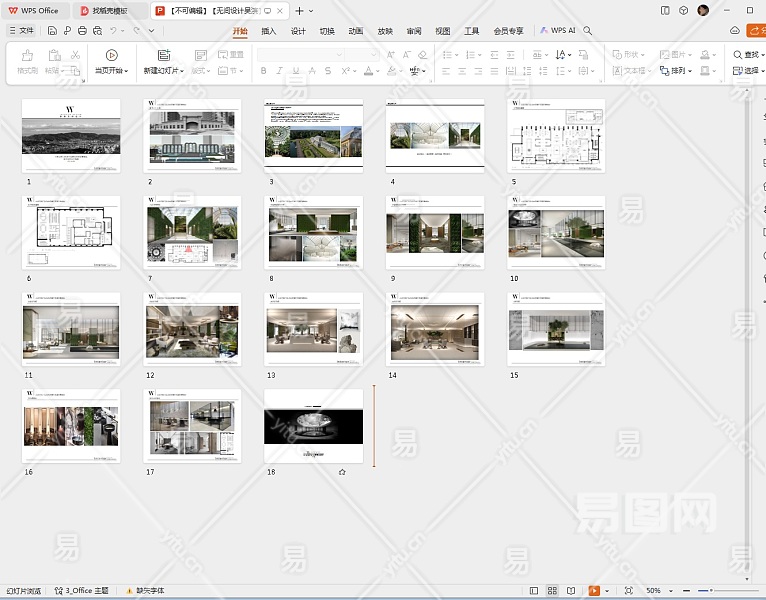The image size is (766, 600).
Task: Select slide 12 thumbnail
Action: click(x=192, y=330)
